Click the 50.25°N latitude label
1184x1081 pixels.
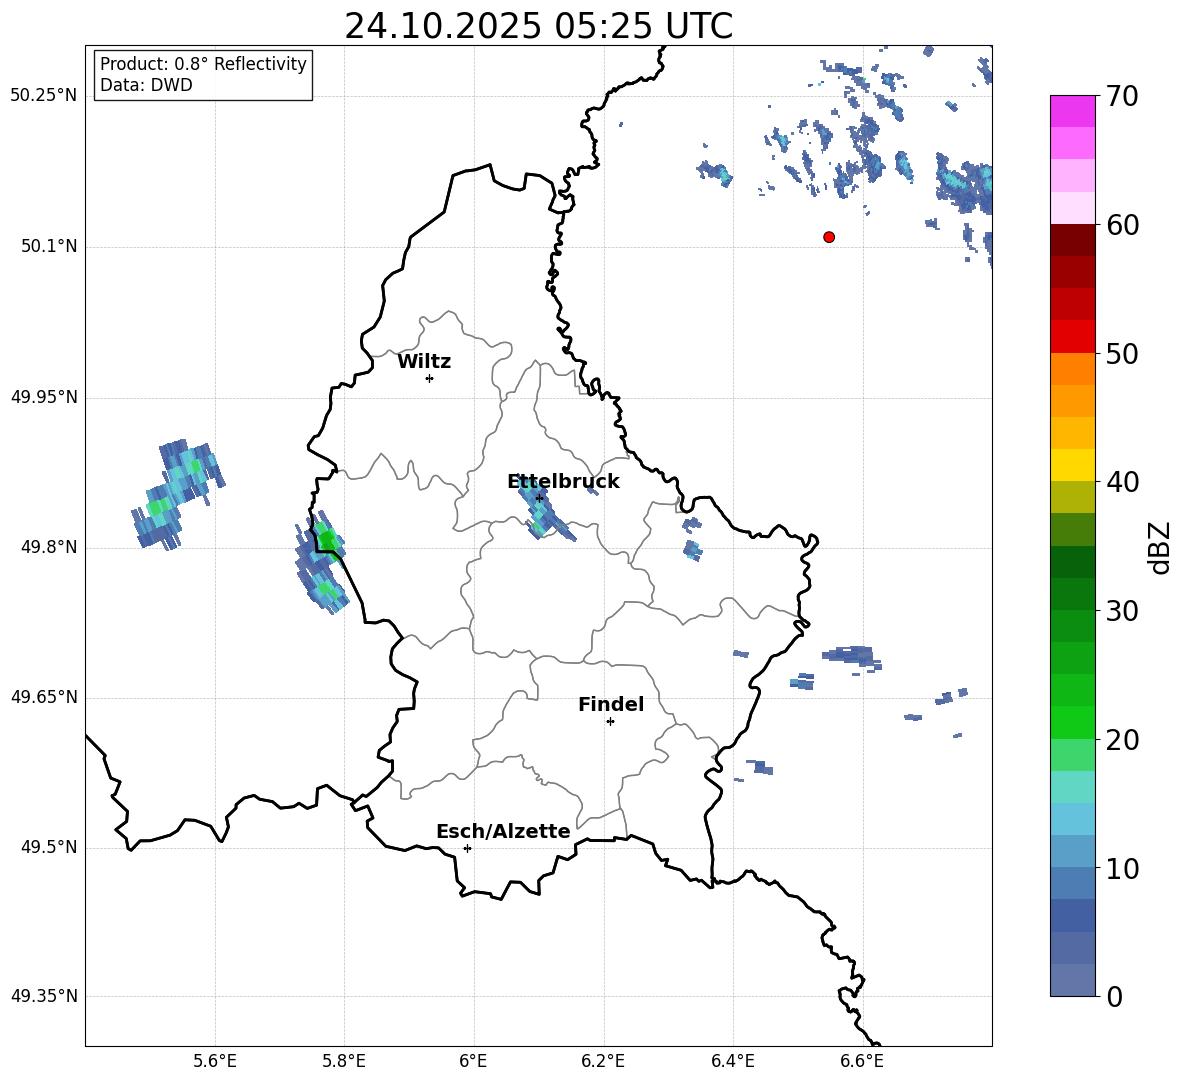click(44, 96)
